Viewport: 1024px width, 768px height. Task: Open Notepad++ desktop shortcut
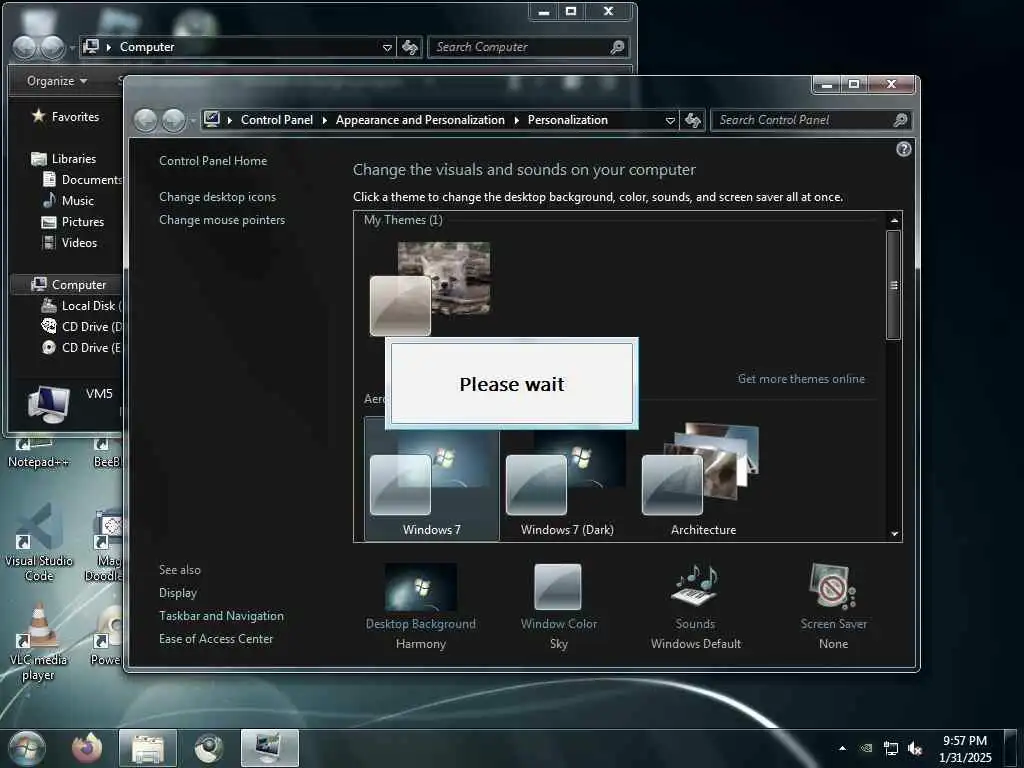(38, 453)
